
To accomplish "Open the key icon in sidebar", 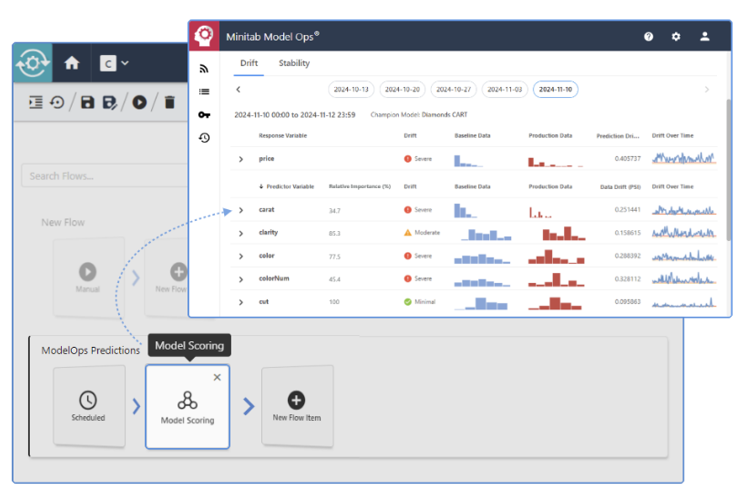I will (x=204, y=115).
